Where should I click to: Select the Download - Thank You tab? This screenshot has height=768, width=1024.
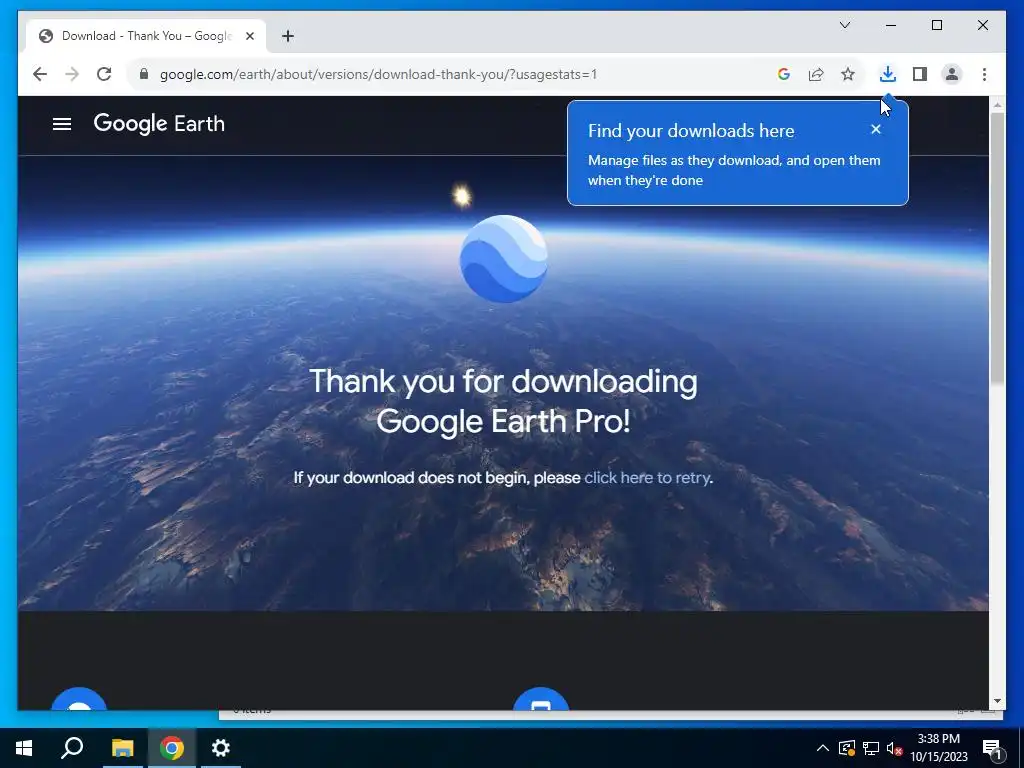146,36
